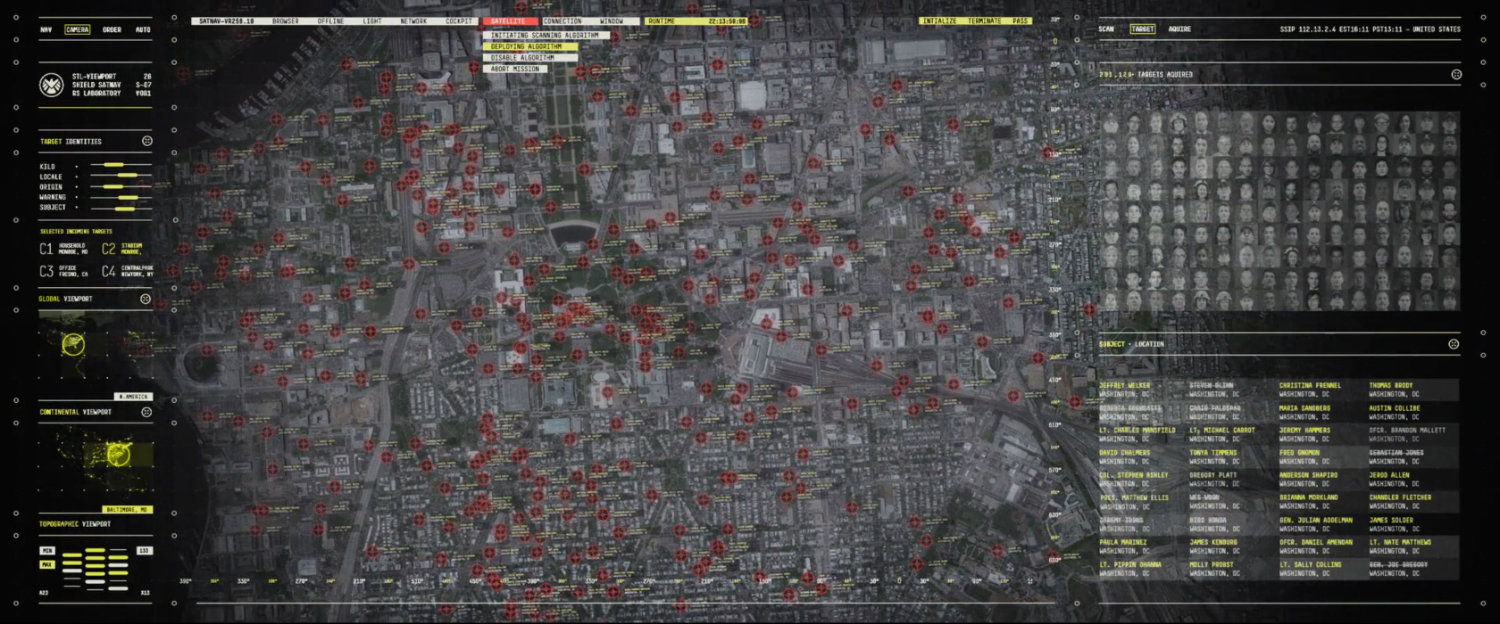
Task: Click the crosshair icon beside the TARGETS AQUIRED counter
Action: (1455, 72)
